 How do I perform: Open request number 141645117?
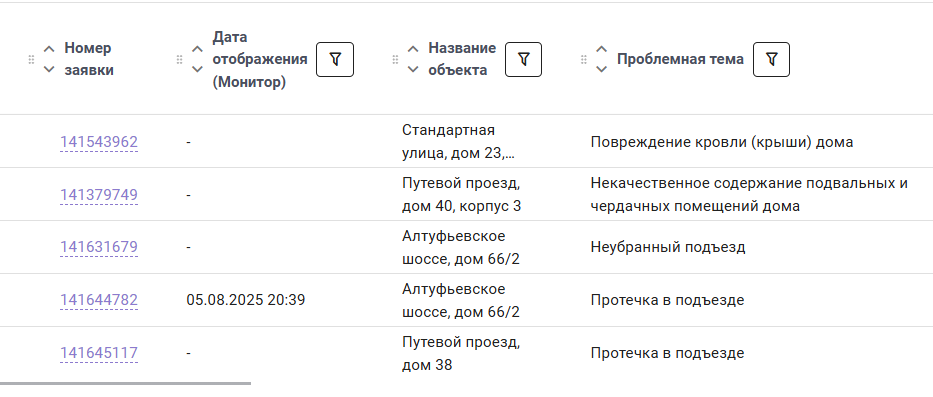tap(99, 354)
